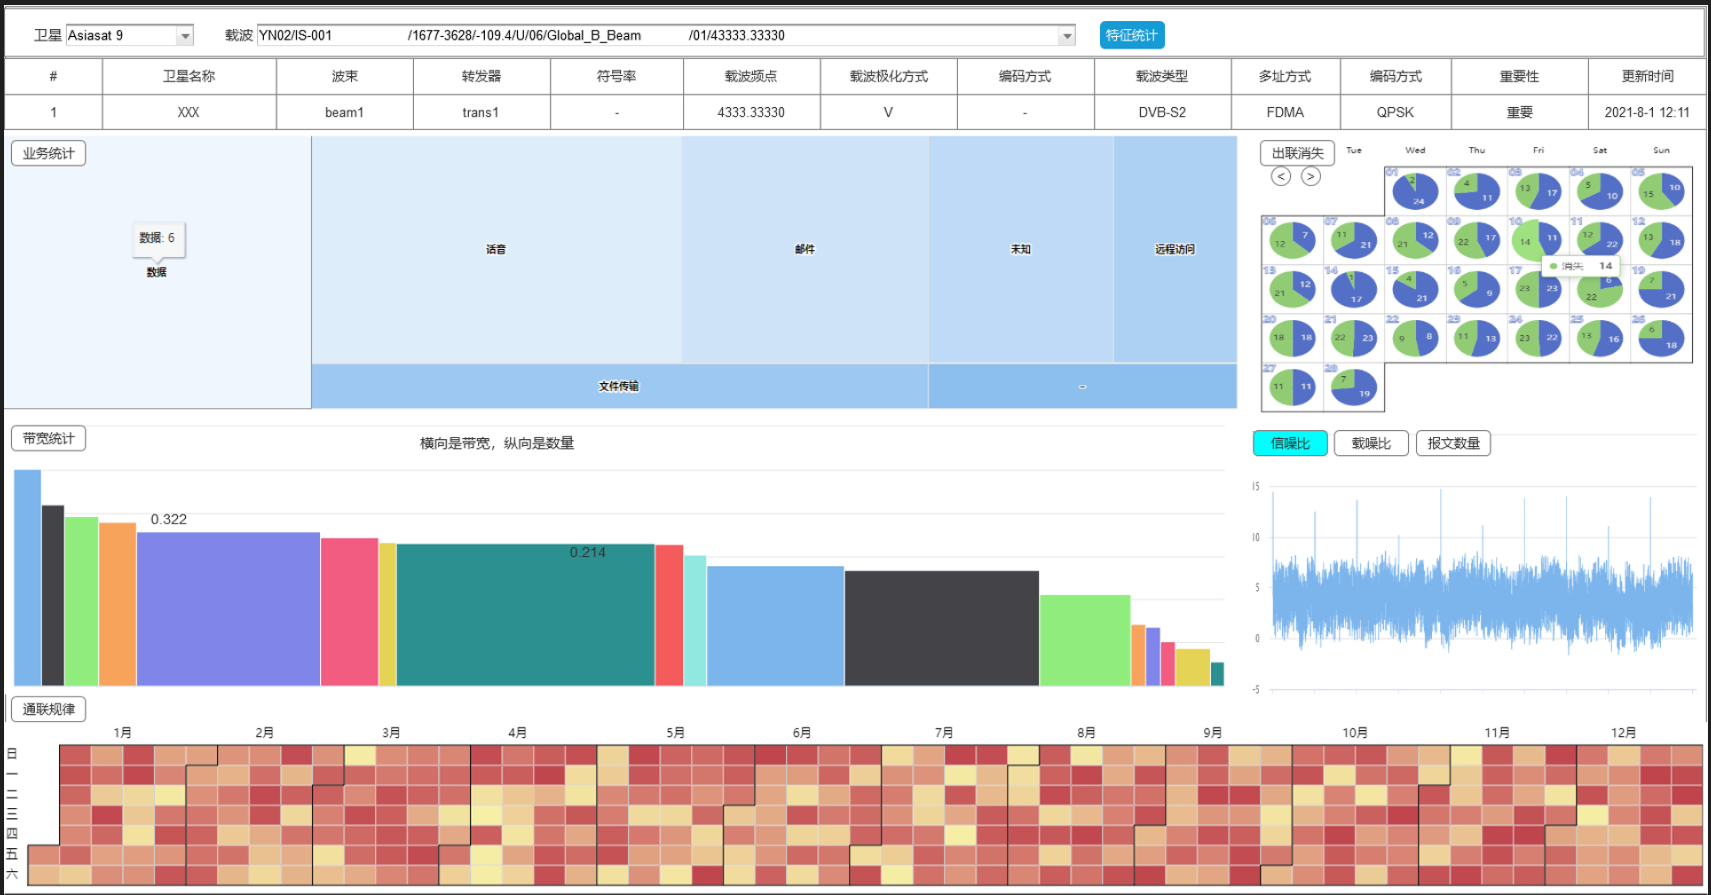Click the 载波极化方式 column header
This screenshot has height=895, width=1711.
[x=888, y=76]
